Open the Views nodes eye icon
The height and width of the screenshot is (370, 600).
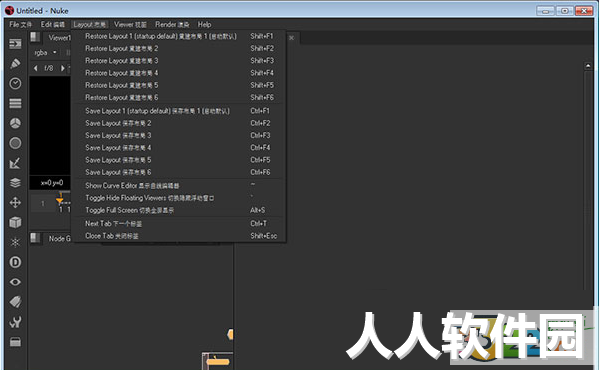(15, 282)
